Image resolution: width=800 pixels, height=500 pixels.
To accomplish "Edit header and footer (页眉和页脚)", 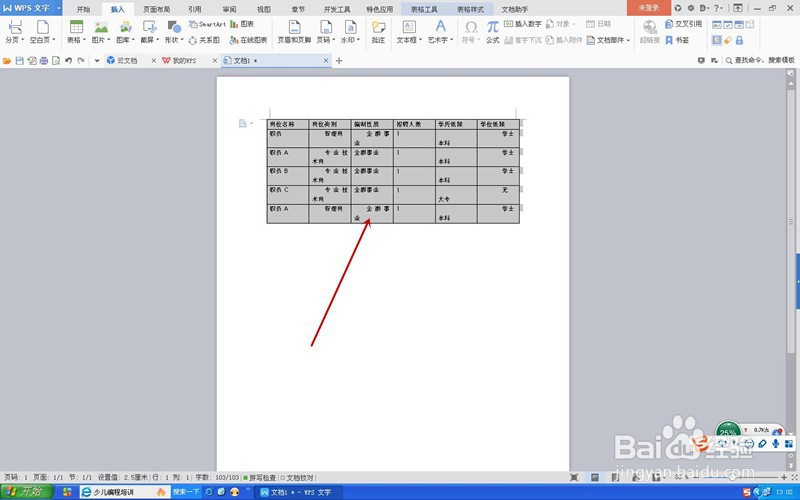I will 294,32.
